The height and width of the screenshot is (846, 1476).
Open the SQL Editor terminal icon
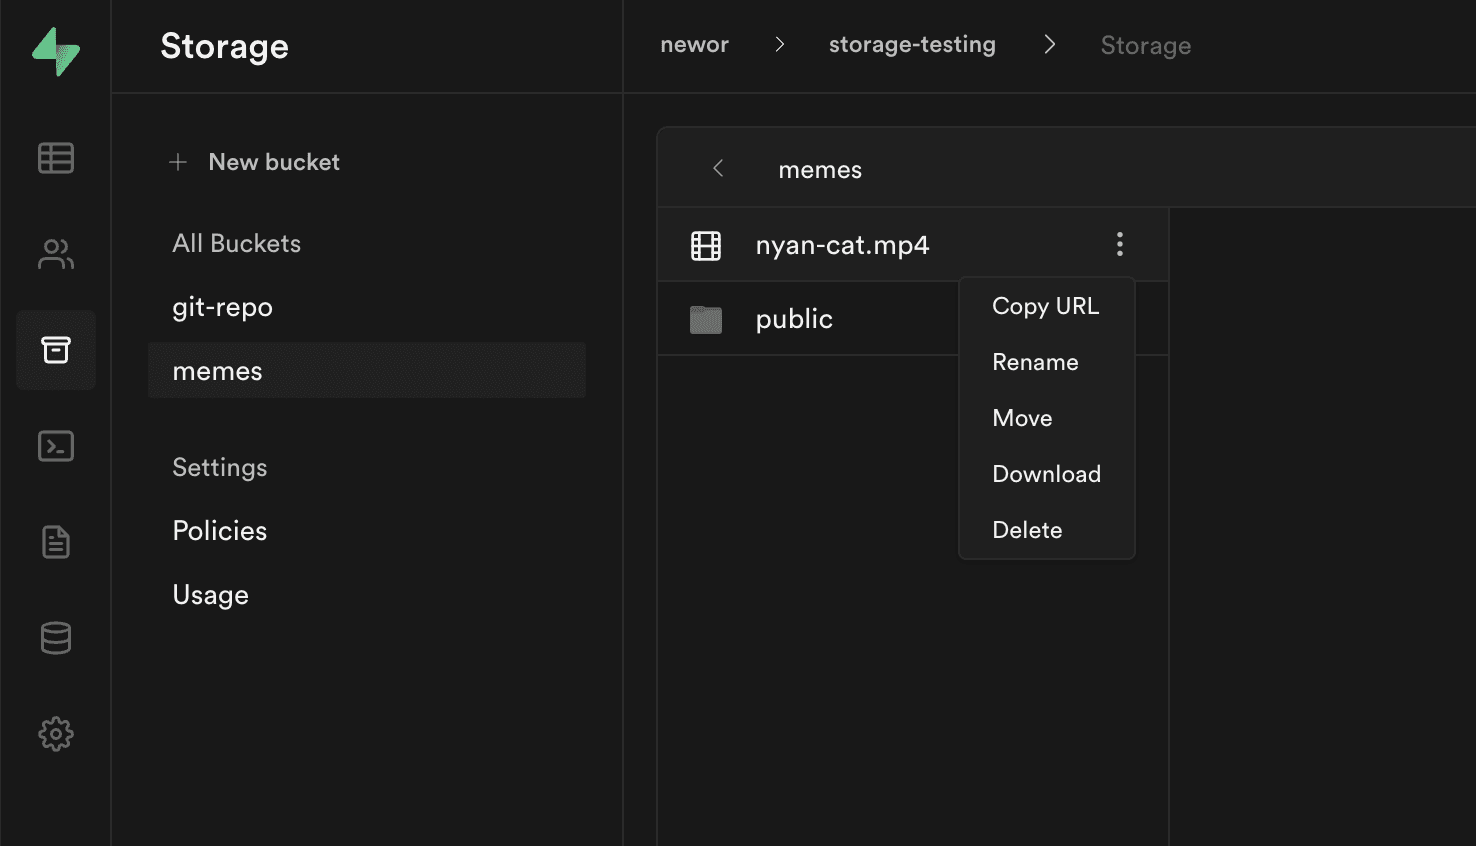click(56, 446)
